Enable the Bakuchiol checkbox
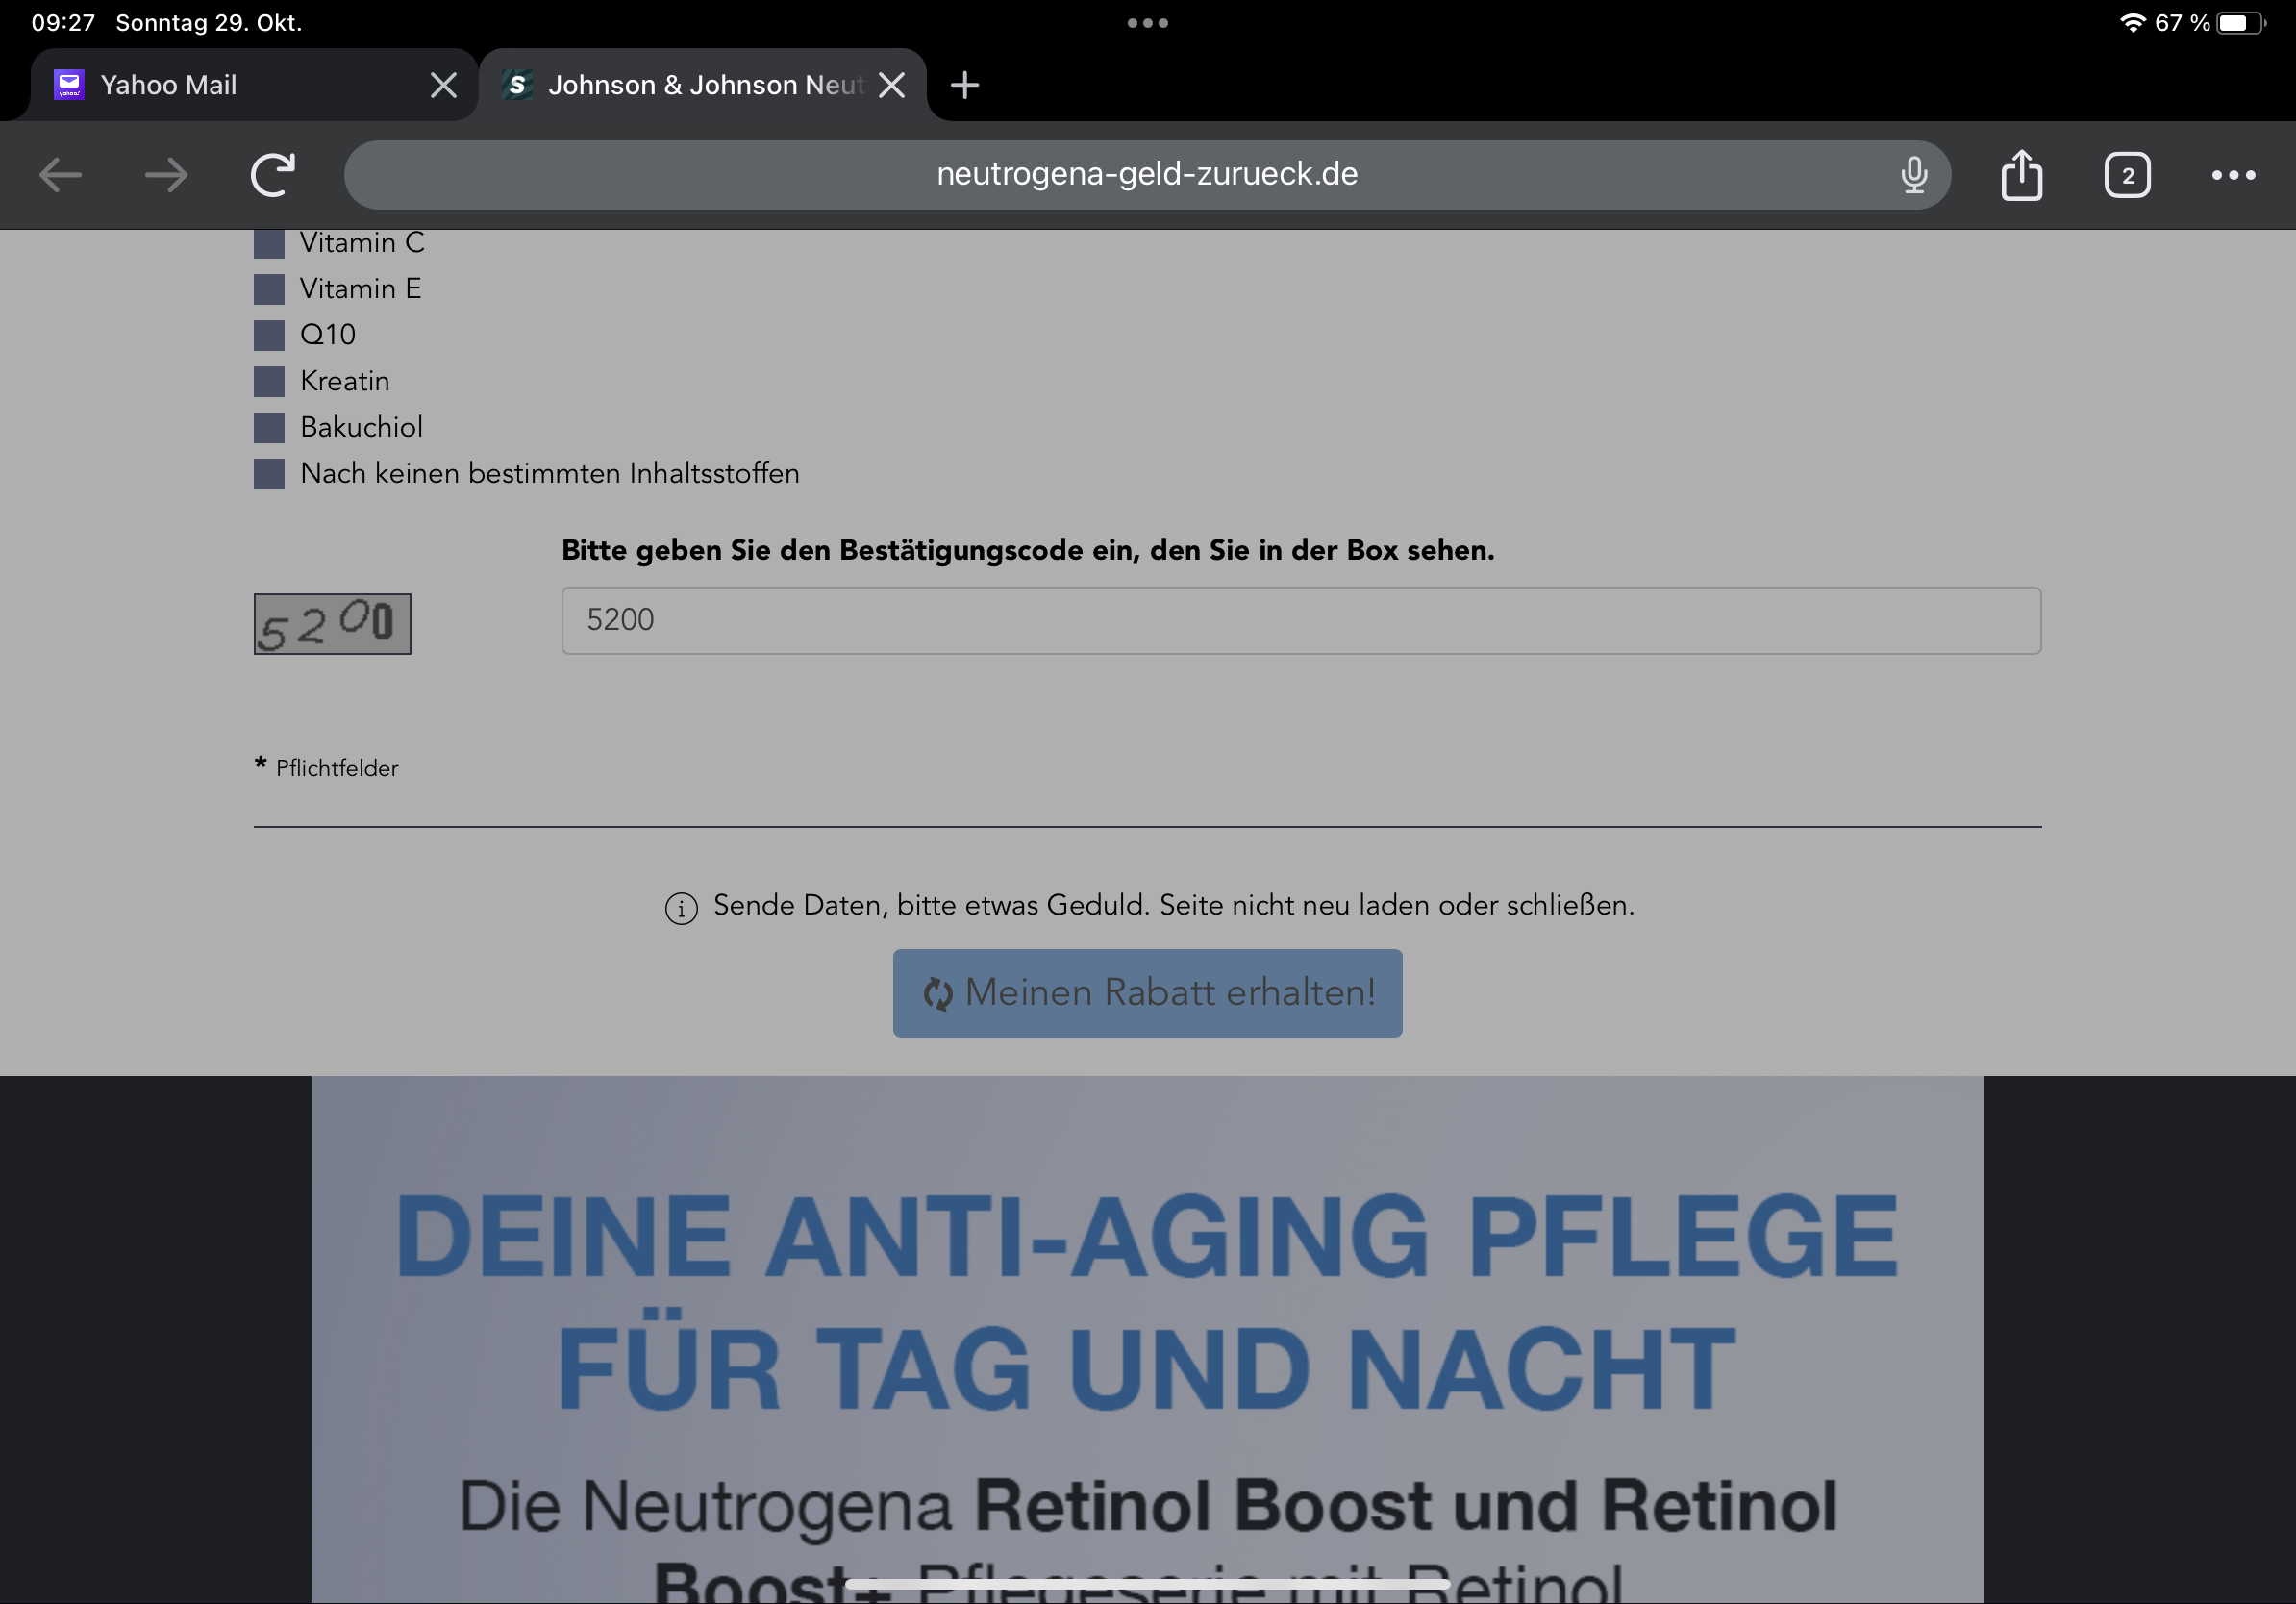The height and width of the screenshot is (1604, 2296). coord(269,427)
